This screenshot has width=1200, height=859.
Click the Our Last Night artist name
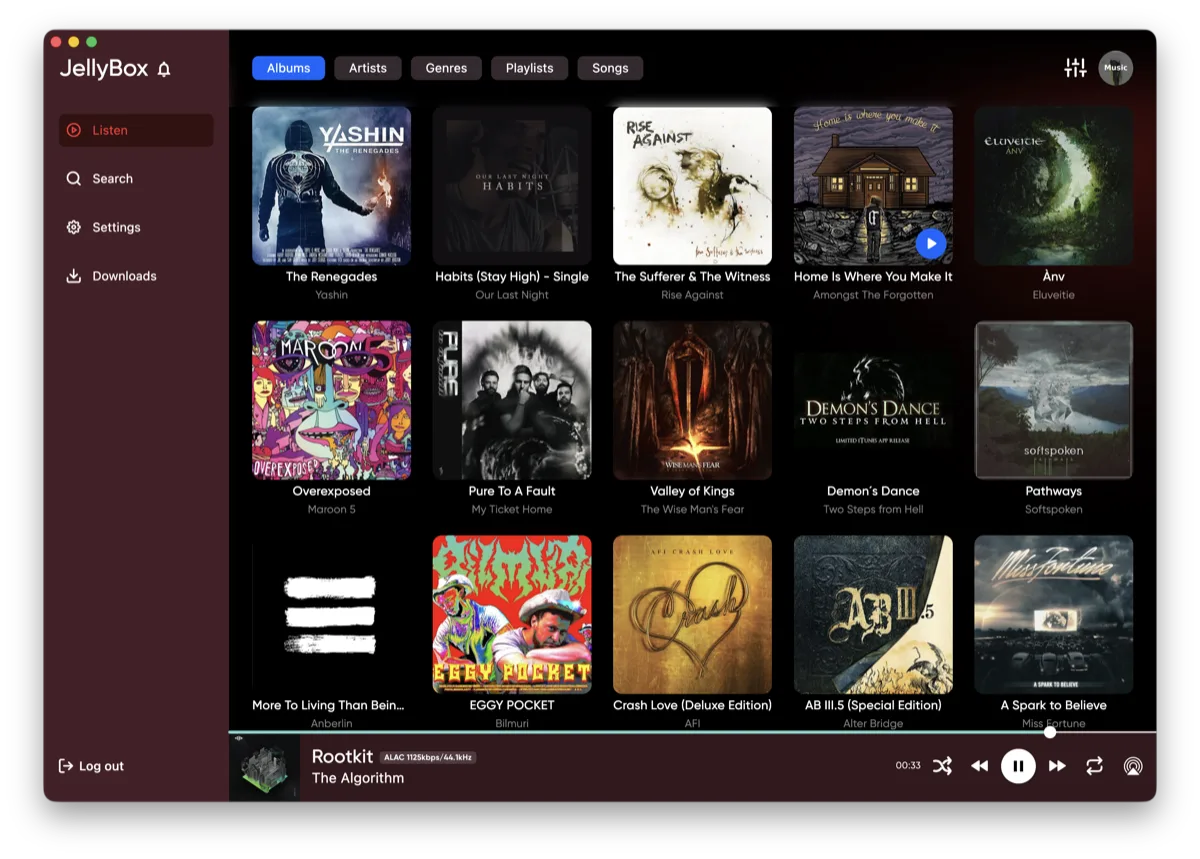(512, 295)
